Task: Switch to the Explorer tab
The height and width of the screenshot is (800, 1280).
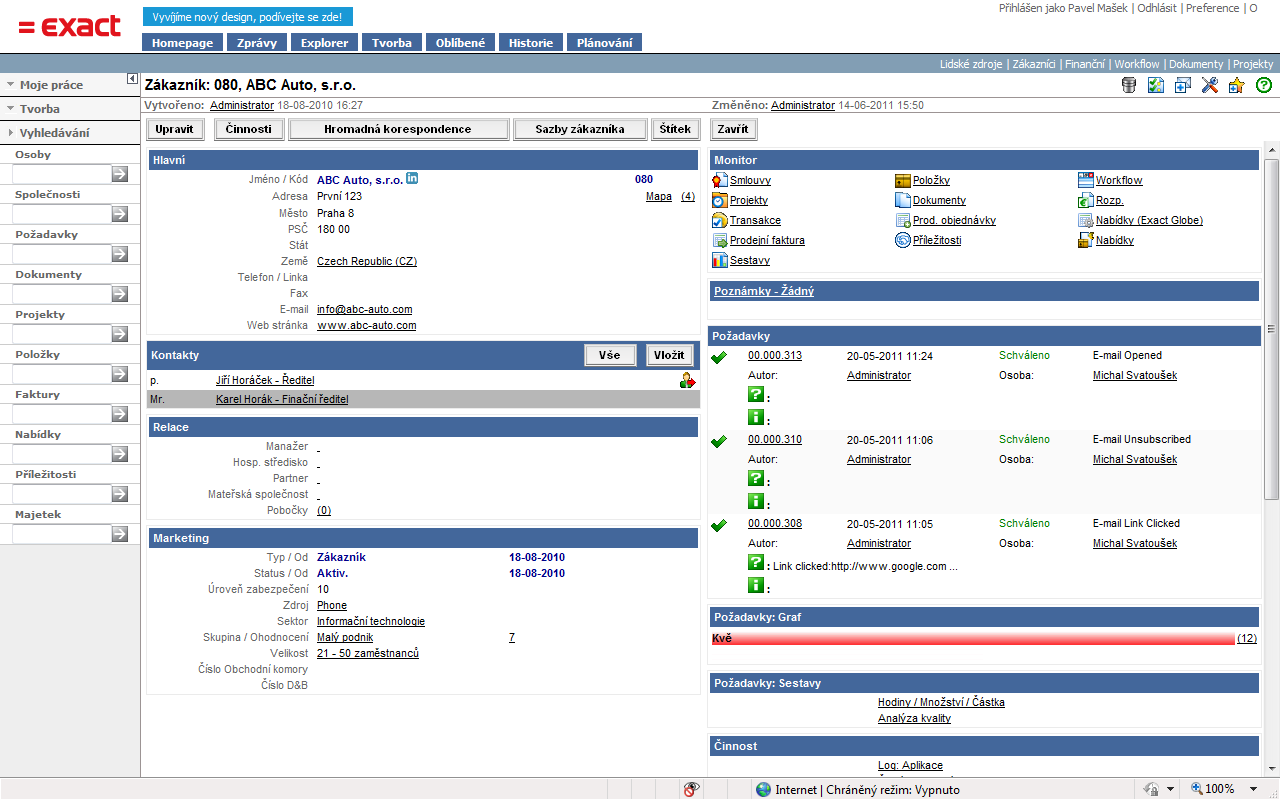Action: [325, 43]
